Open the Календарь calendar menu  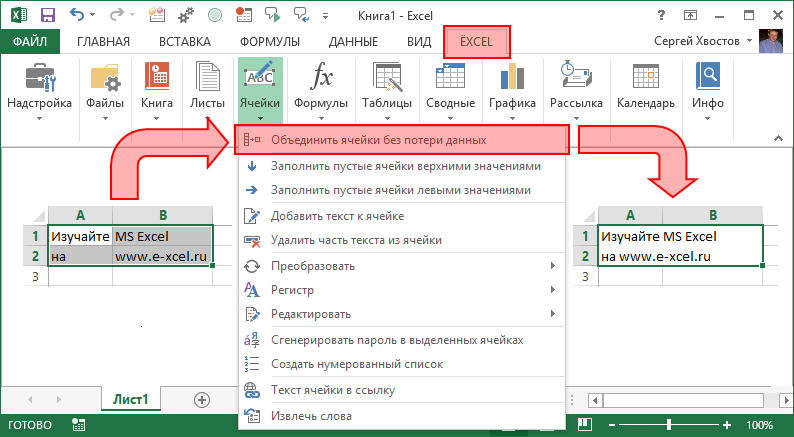pyautogui.click(x=646, y=91)
